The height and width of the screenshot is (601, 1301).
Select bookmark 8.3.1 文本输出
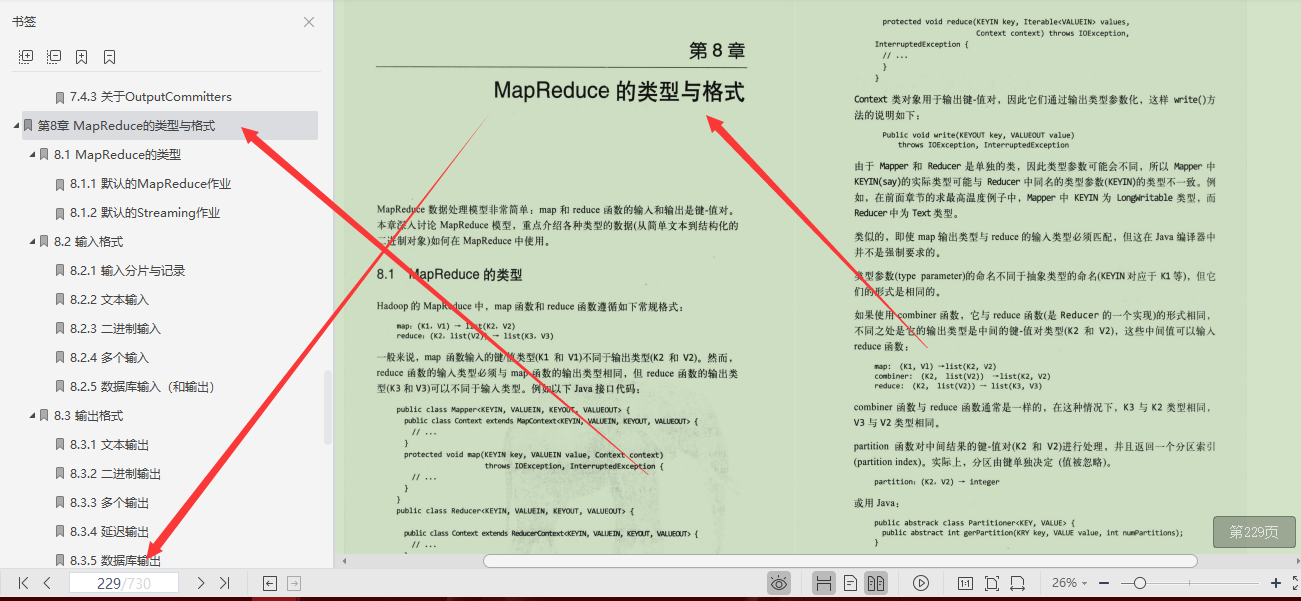[93, 444]
